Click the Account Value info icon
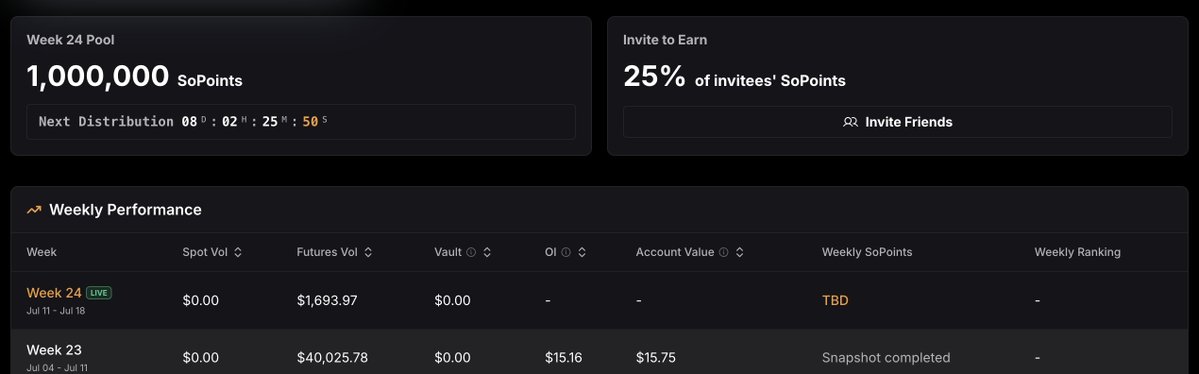Viewport: 1199px width, 374px height. click(723, 252)
